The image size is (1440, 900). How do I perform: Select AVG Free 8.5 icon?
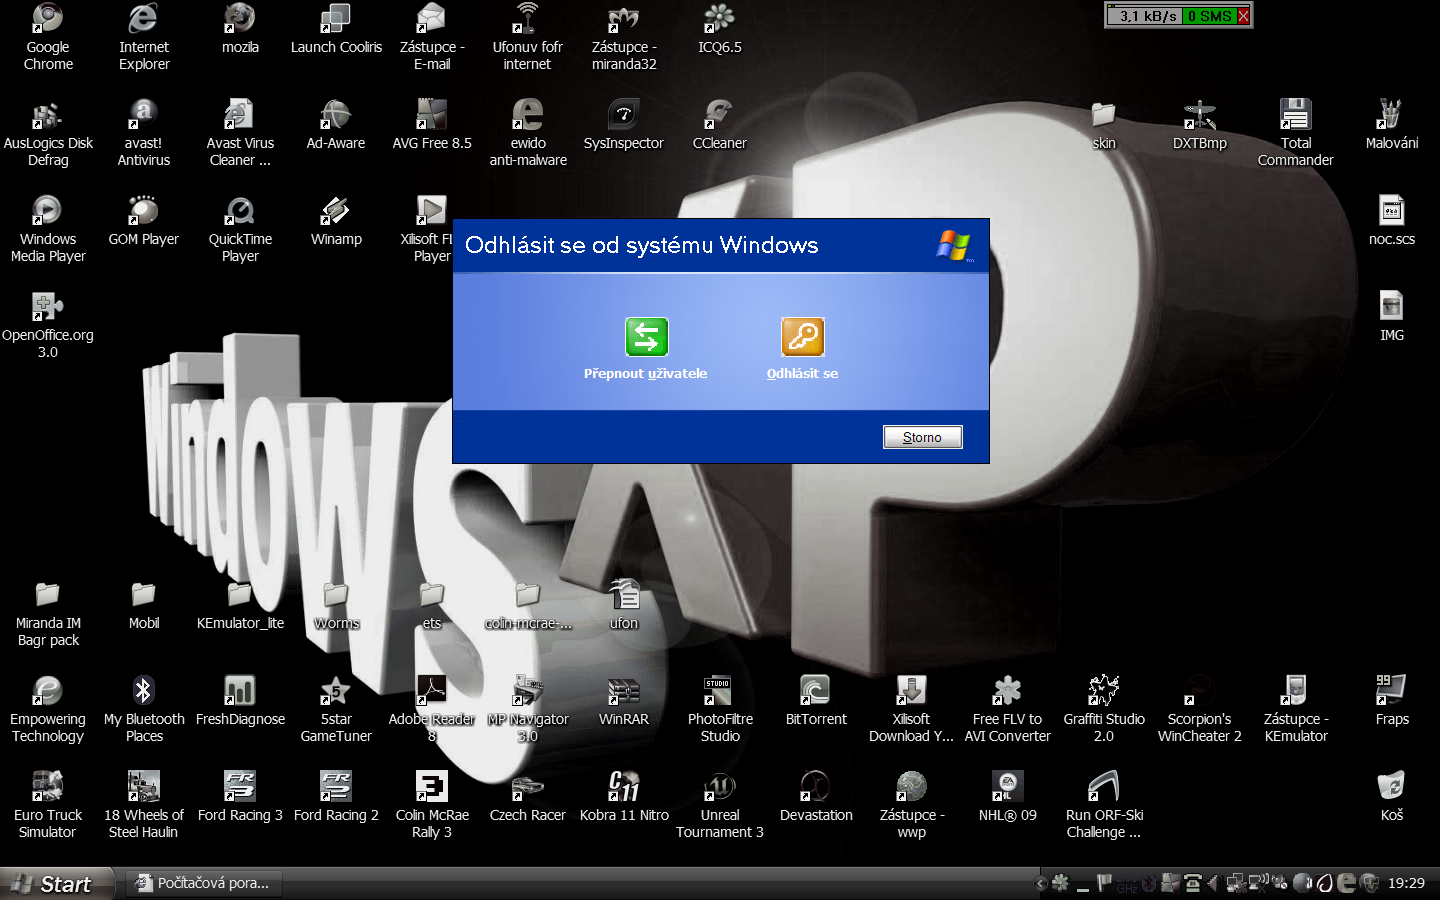click(x=432, y=115)
